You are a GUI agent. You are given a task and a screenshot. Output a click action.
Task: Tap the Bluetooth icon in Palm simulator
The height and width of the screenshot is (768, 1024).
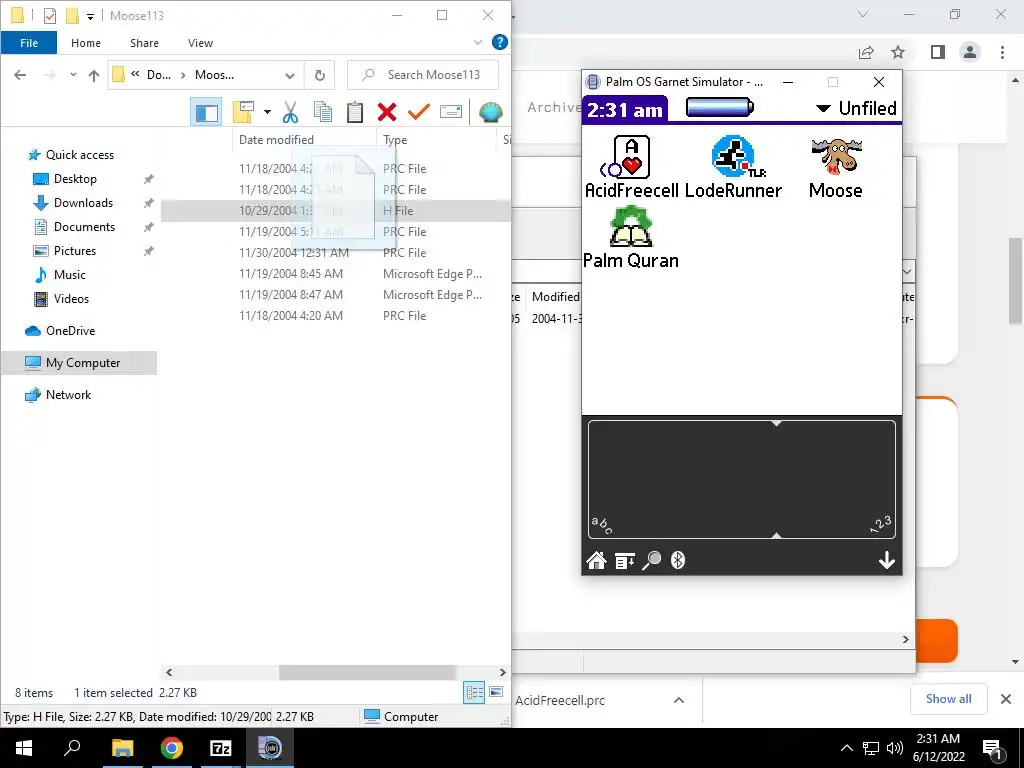point(678,560)
